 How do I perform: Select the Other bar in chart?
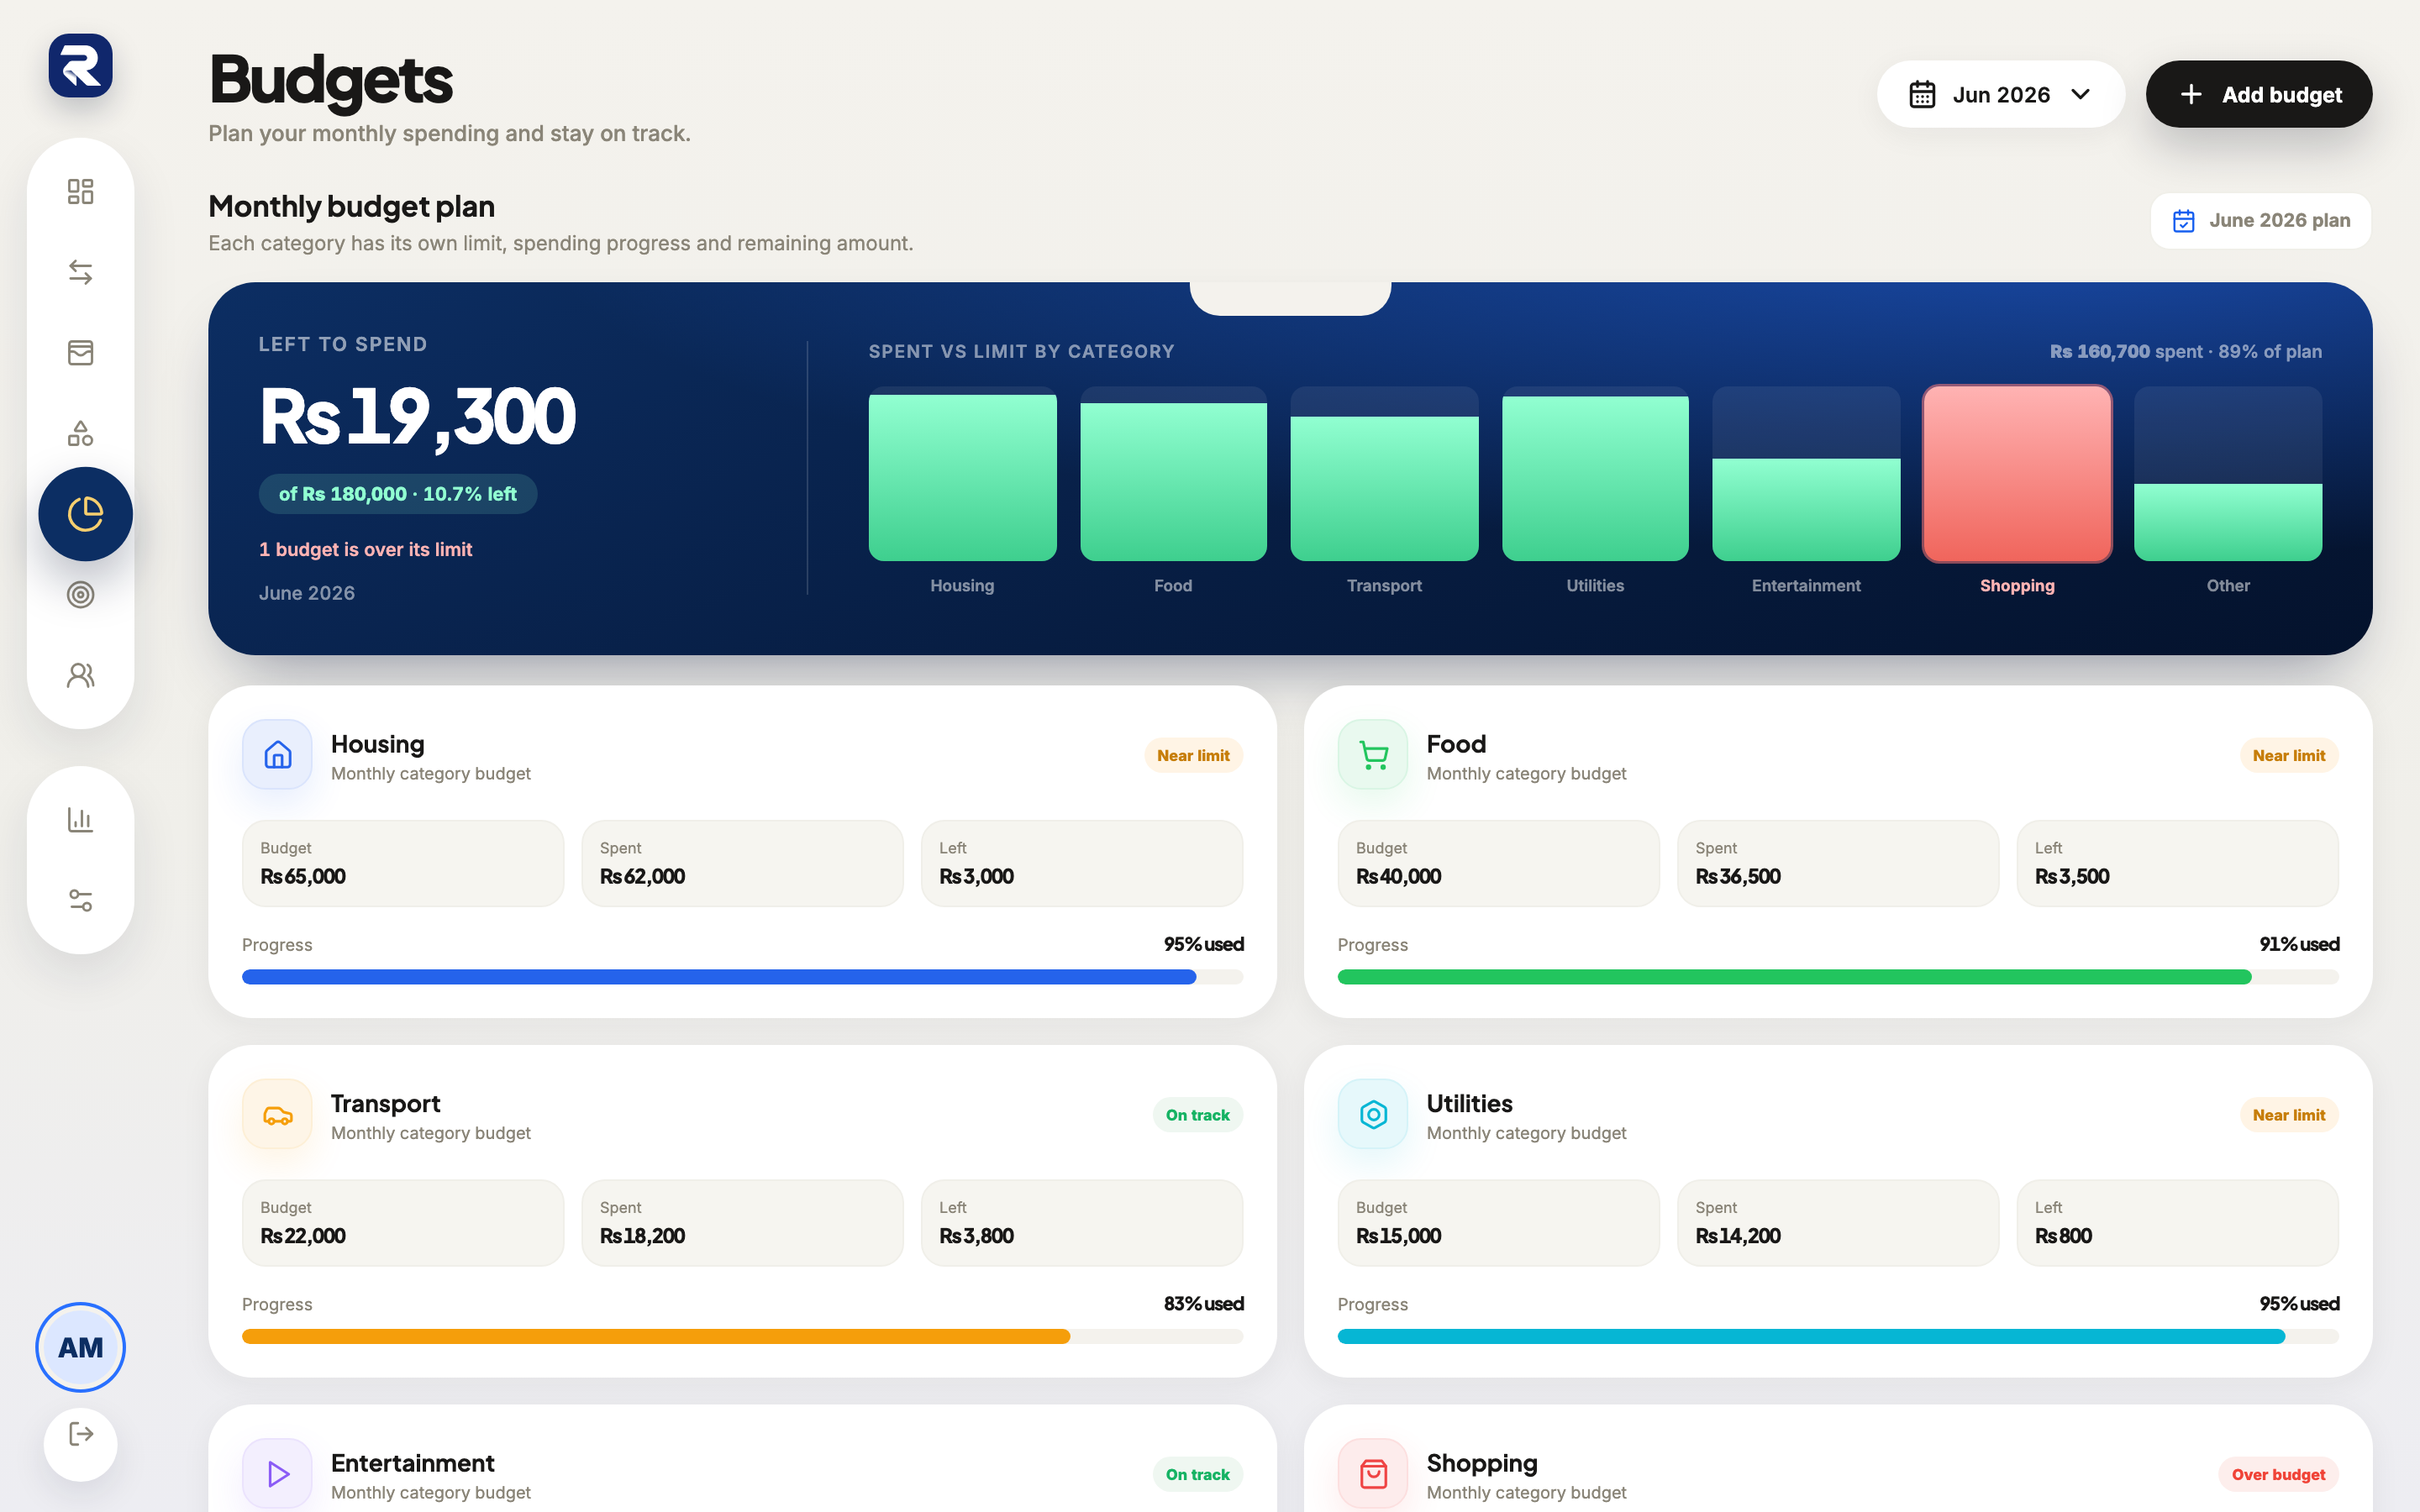click(2228, 522)
